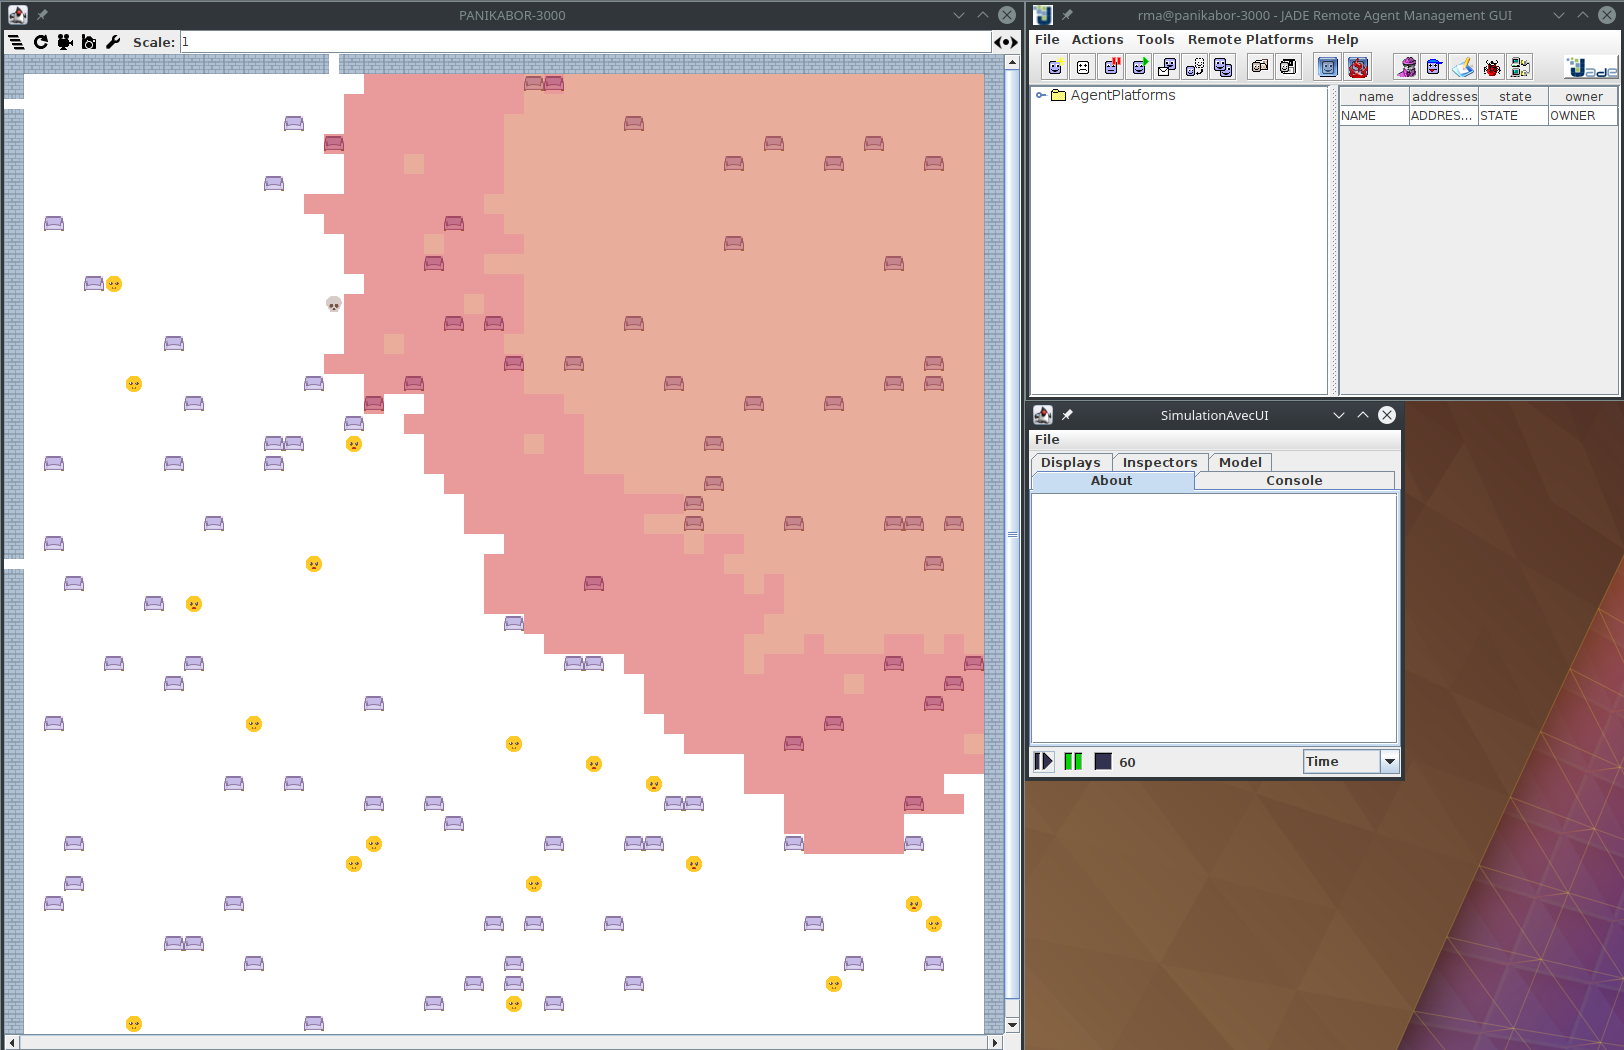Screen dimensions: 1624x1050
Task: Click the name column header
Action: pos(1375,97)
